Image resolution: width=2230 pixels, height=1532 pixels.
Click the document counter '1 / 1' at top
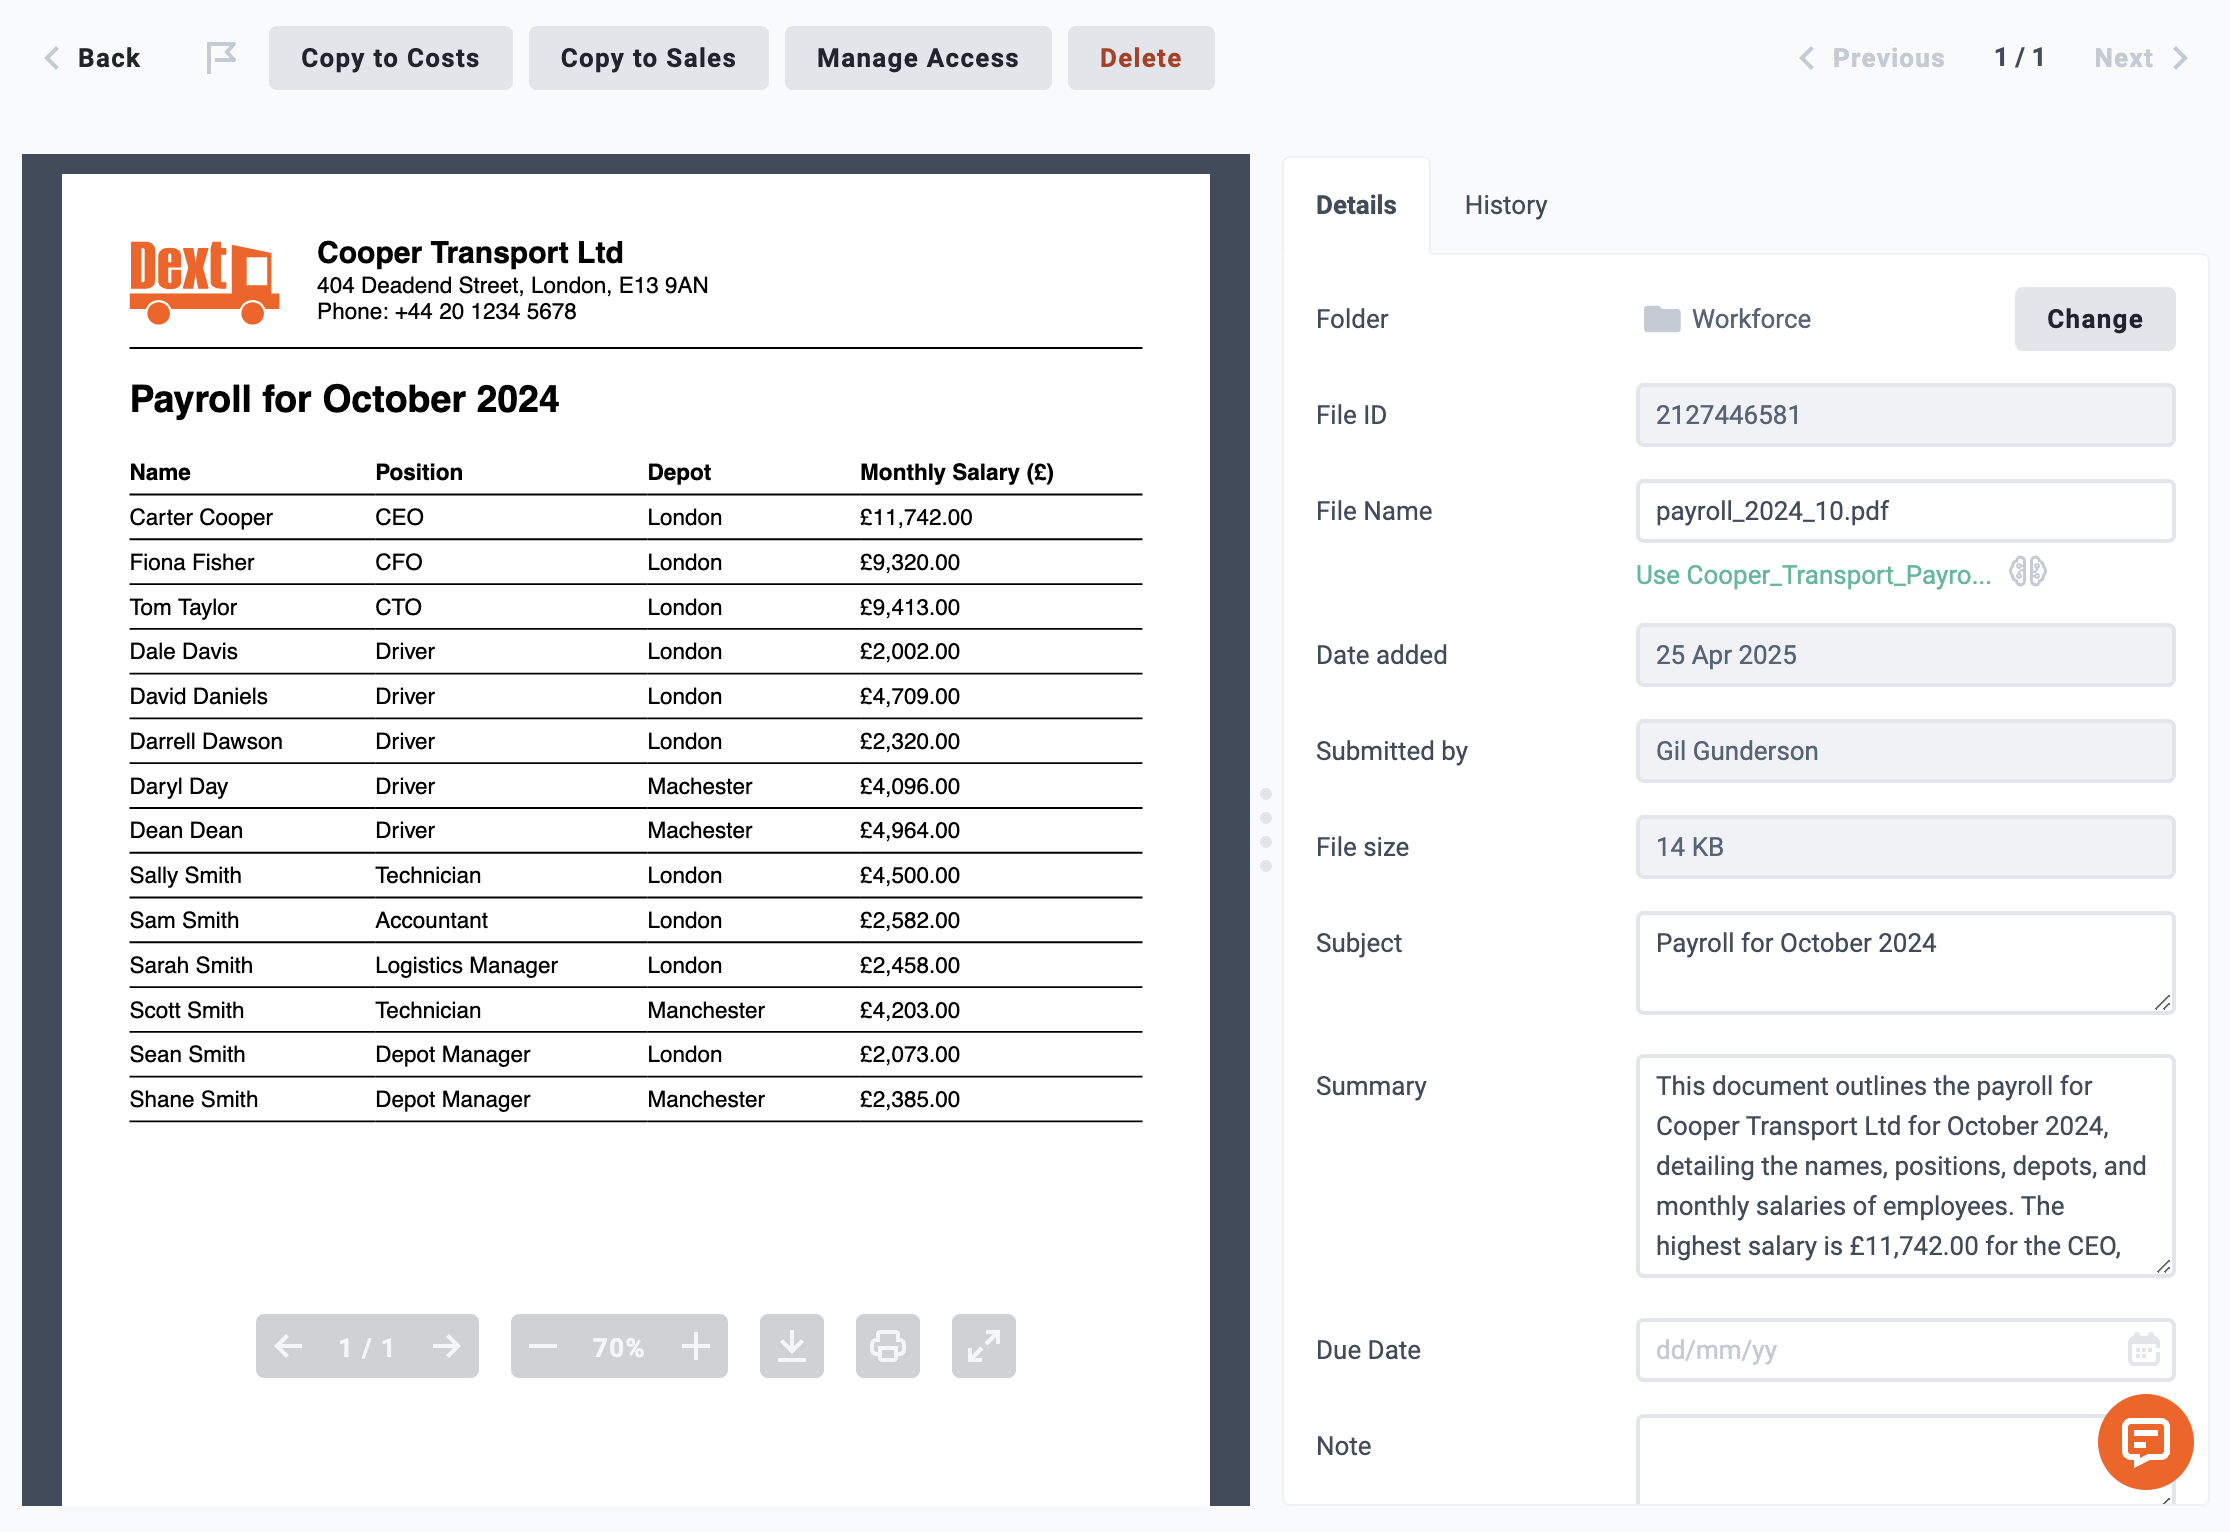2019,58
